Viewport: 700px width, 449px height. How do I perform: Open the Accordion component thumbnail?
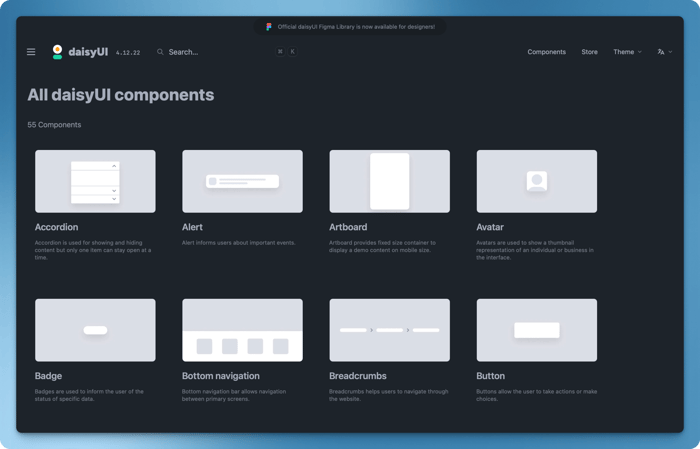point(96,181)
